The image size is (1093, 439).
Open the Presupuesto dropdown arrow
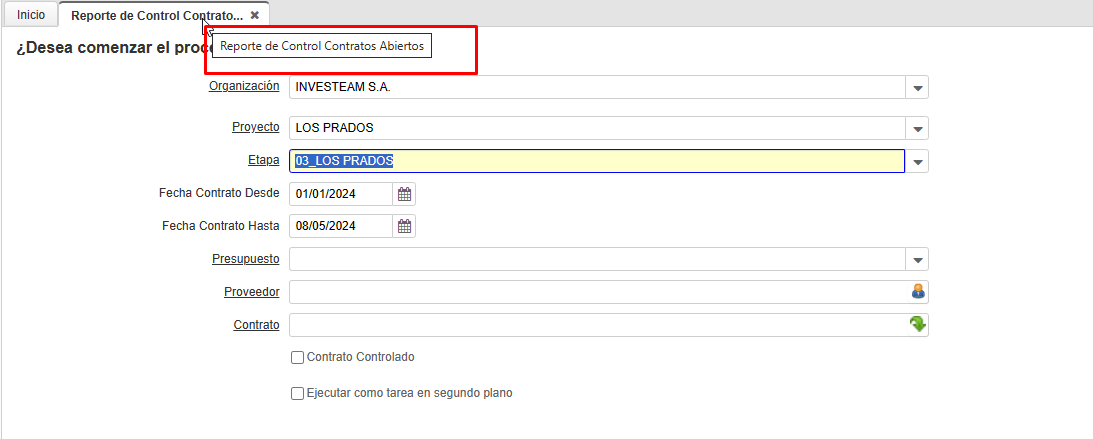point(917,260)
